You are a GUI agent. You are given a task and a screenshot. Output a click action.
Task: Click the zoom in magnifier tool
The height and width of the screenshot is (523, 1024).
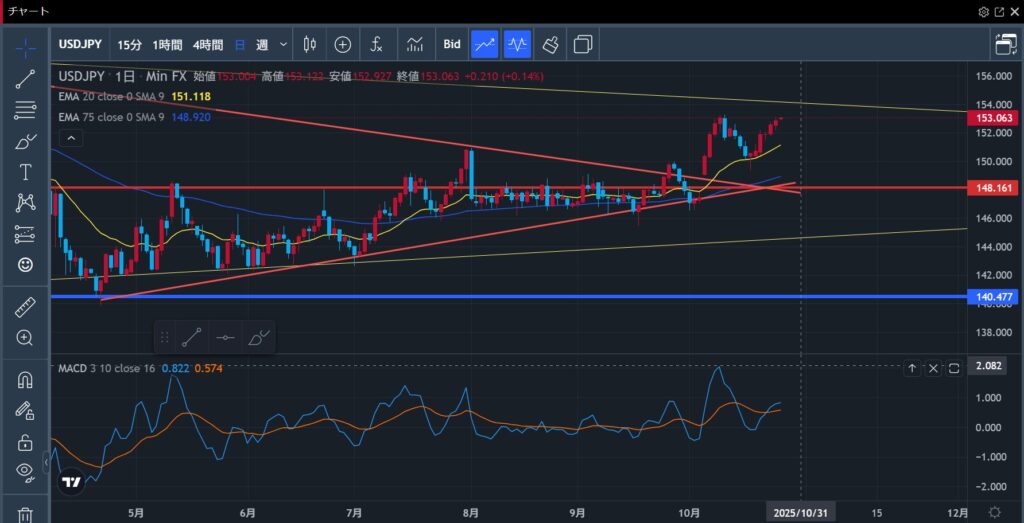pos(25,338)
